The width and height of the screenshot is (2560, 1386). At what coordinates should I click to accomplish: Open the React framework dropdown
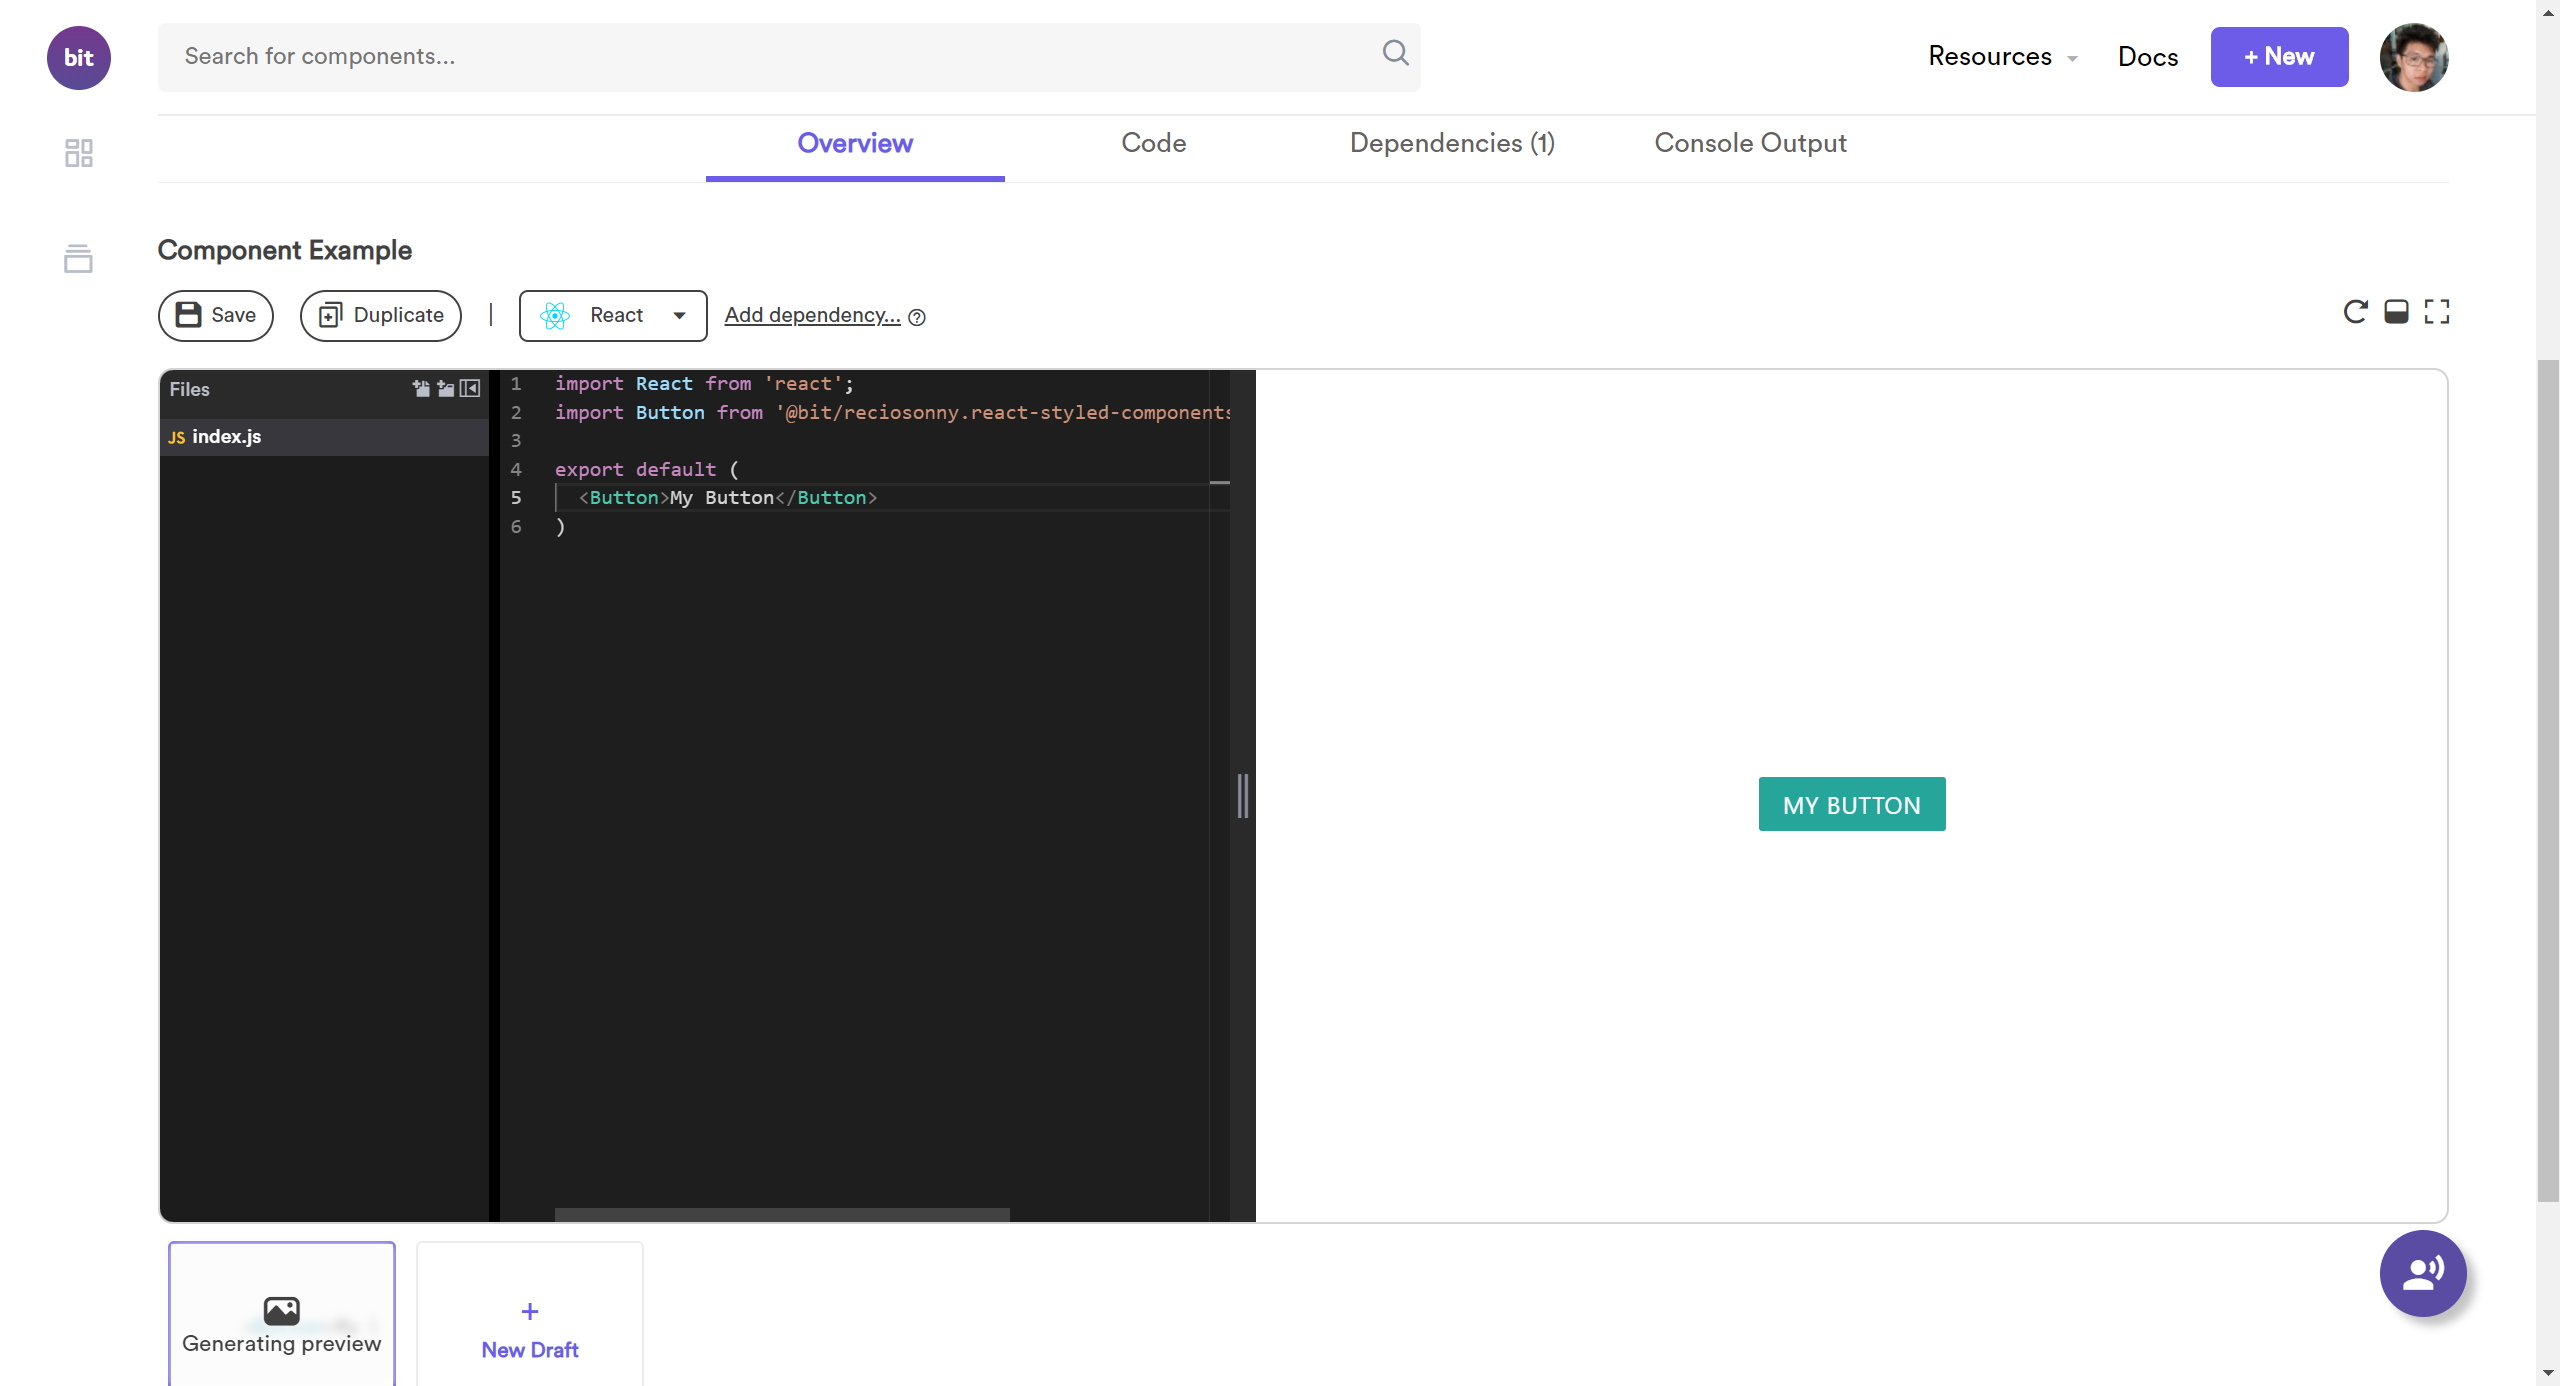613,316
